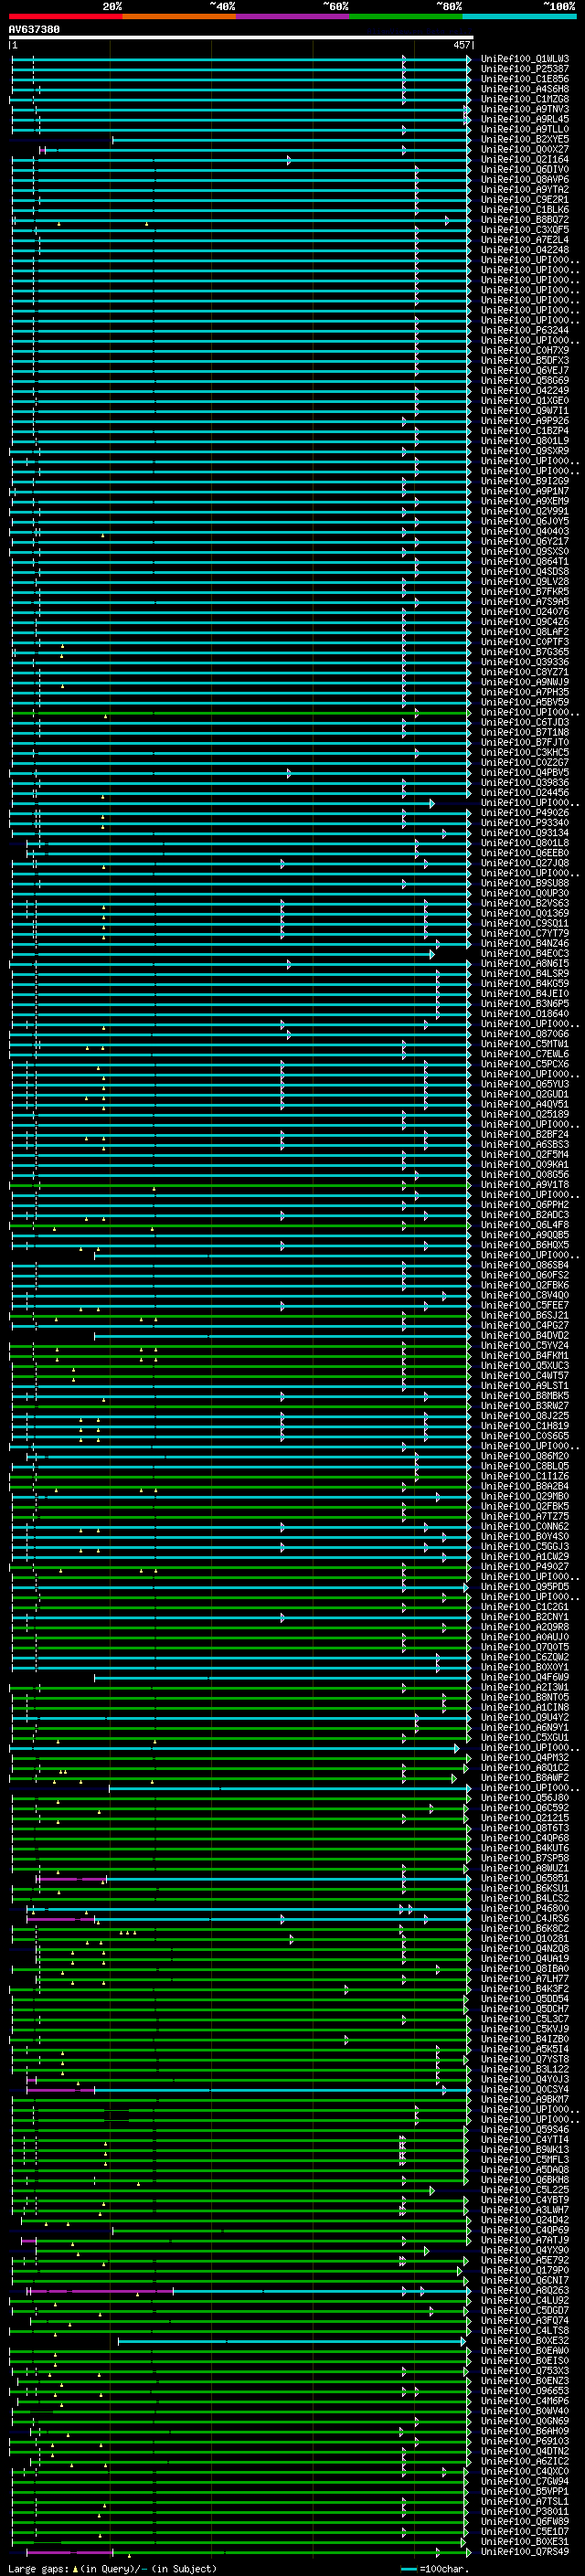This screenshot has width=585, height=2576.
Task: Select the UniRef100_B0XE32 label
Action: [x=525, y=2340]
